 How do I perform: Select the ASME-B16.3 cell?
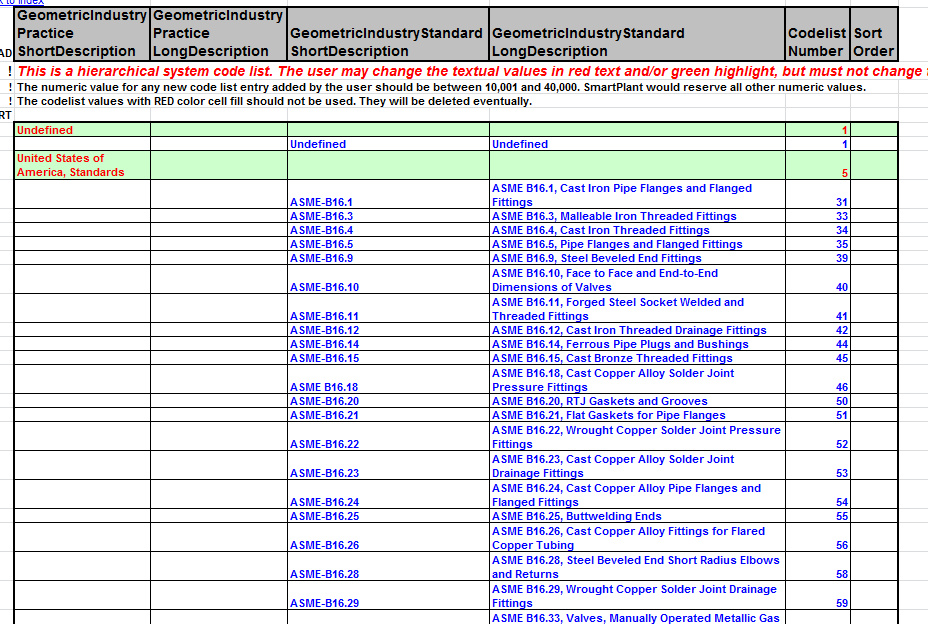click(388, 216)
